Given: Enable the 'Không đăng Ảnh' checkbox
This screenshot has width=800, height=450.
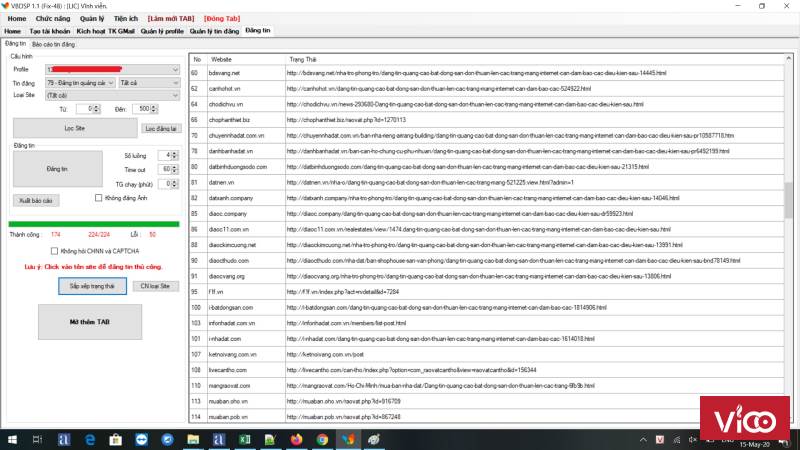Looking at the screenshot, I should click(x=98, y=198).
